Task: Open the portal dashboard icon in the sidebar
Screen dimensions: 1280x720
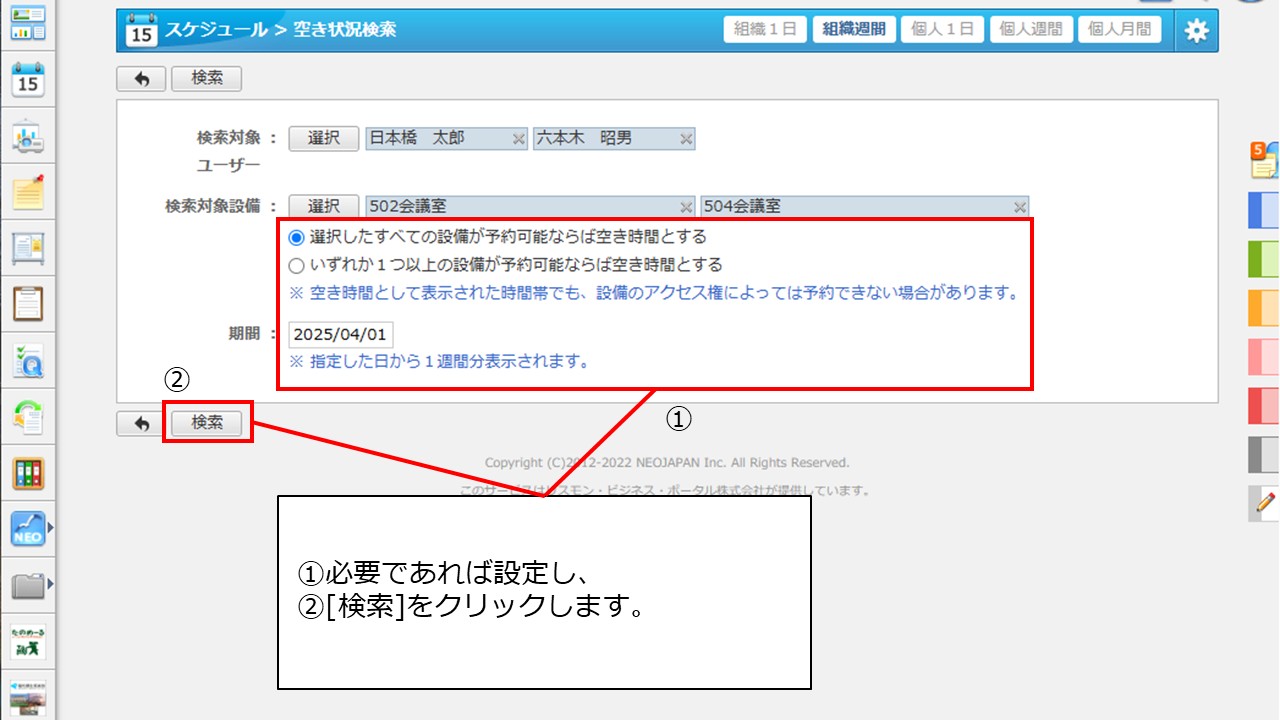Action: (28, 22)
